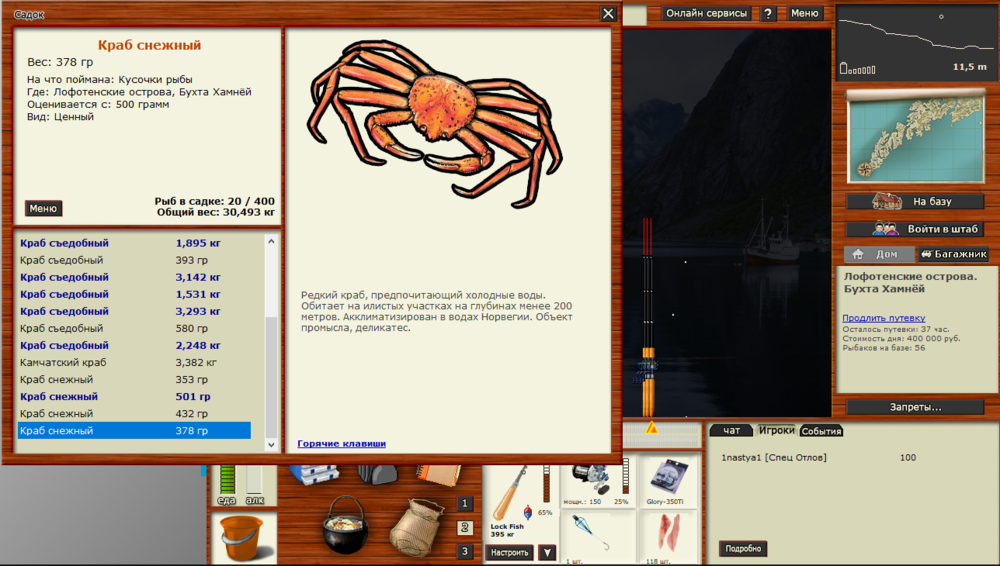Select Краб съедобный 580 гр row
Screen dimensions: 1000x566
pyautogui.click(x=134, y=328)
